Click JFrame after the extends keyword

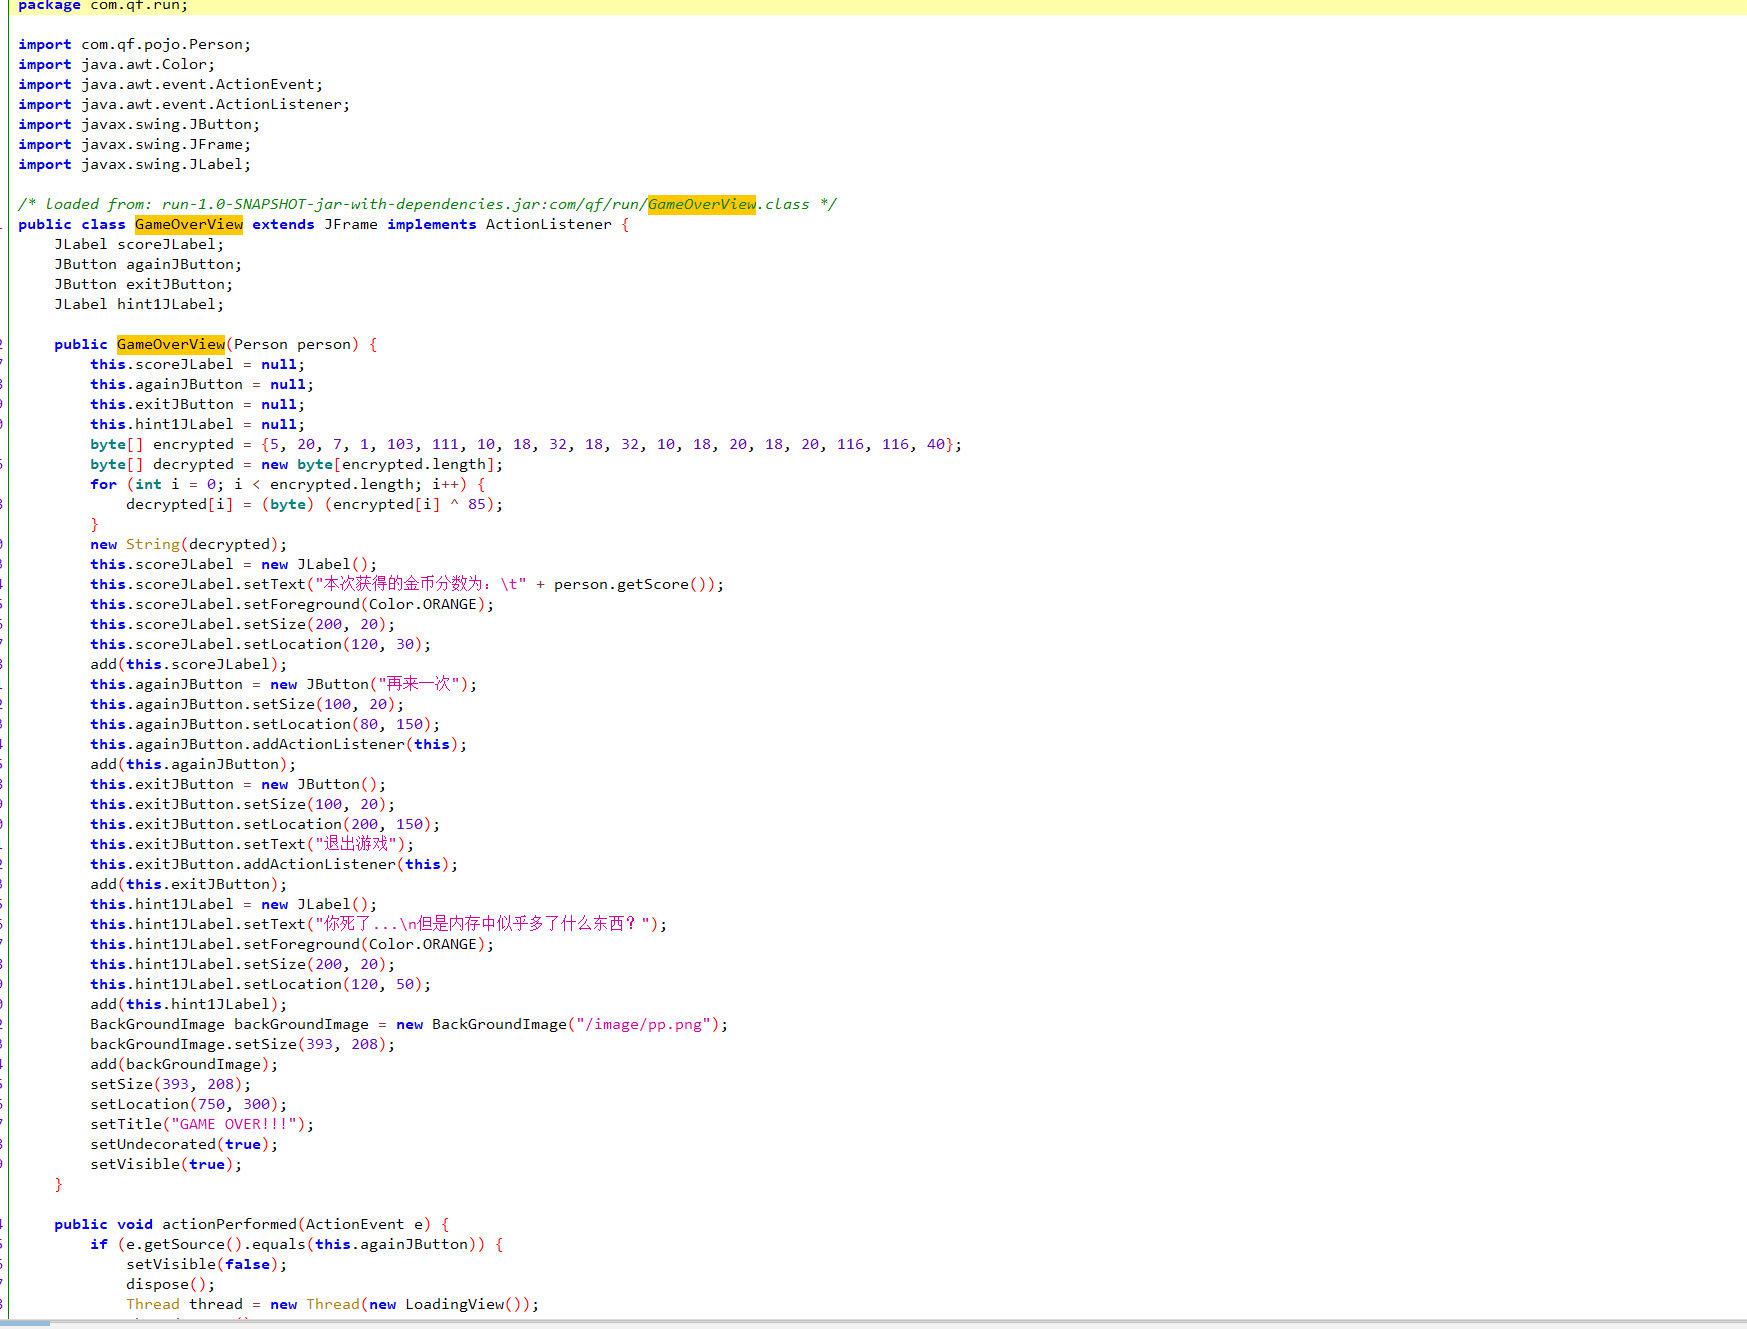[x=351, y=224]
